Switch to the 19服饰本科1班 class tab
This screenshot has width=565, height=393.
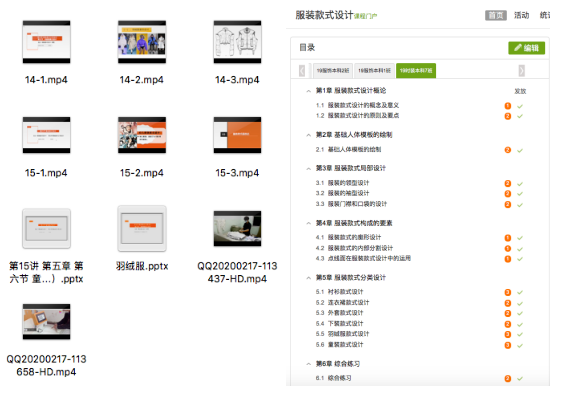click(374, 71)
